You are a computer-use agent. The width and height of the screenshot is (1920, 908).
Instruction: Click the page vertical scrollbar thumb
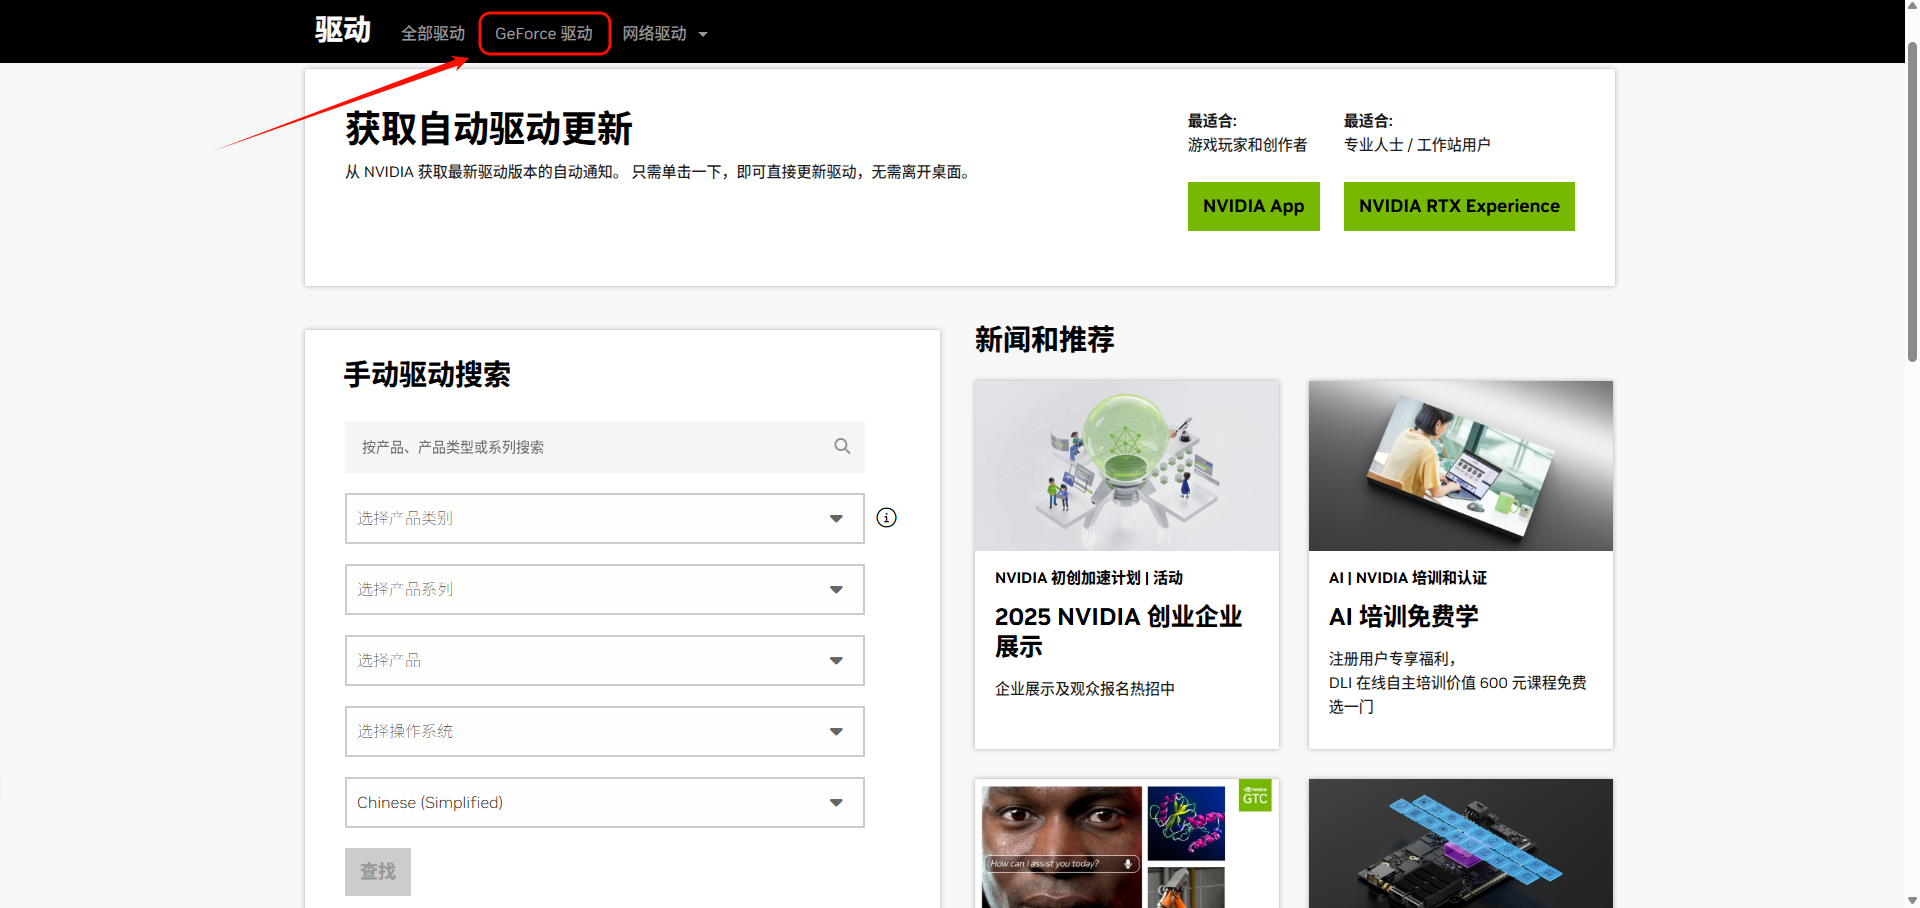coord(1912,200)
